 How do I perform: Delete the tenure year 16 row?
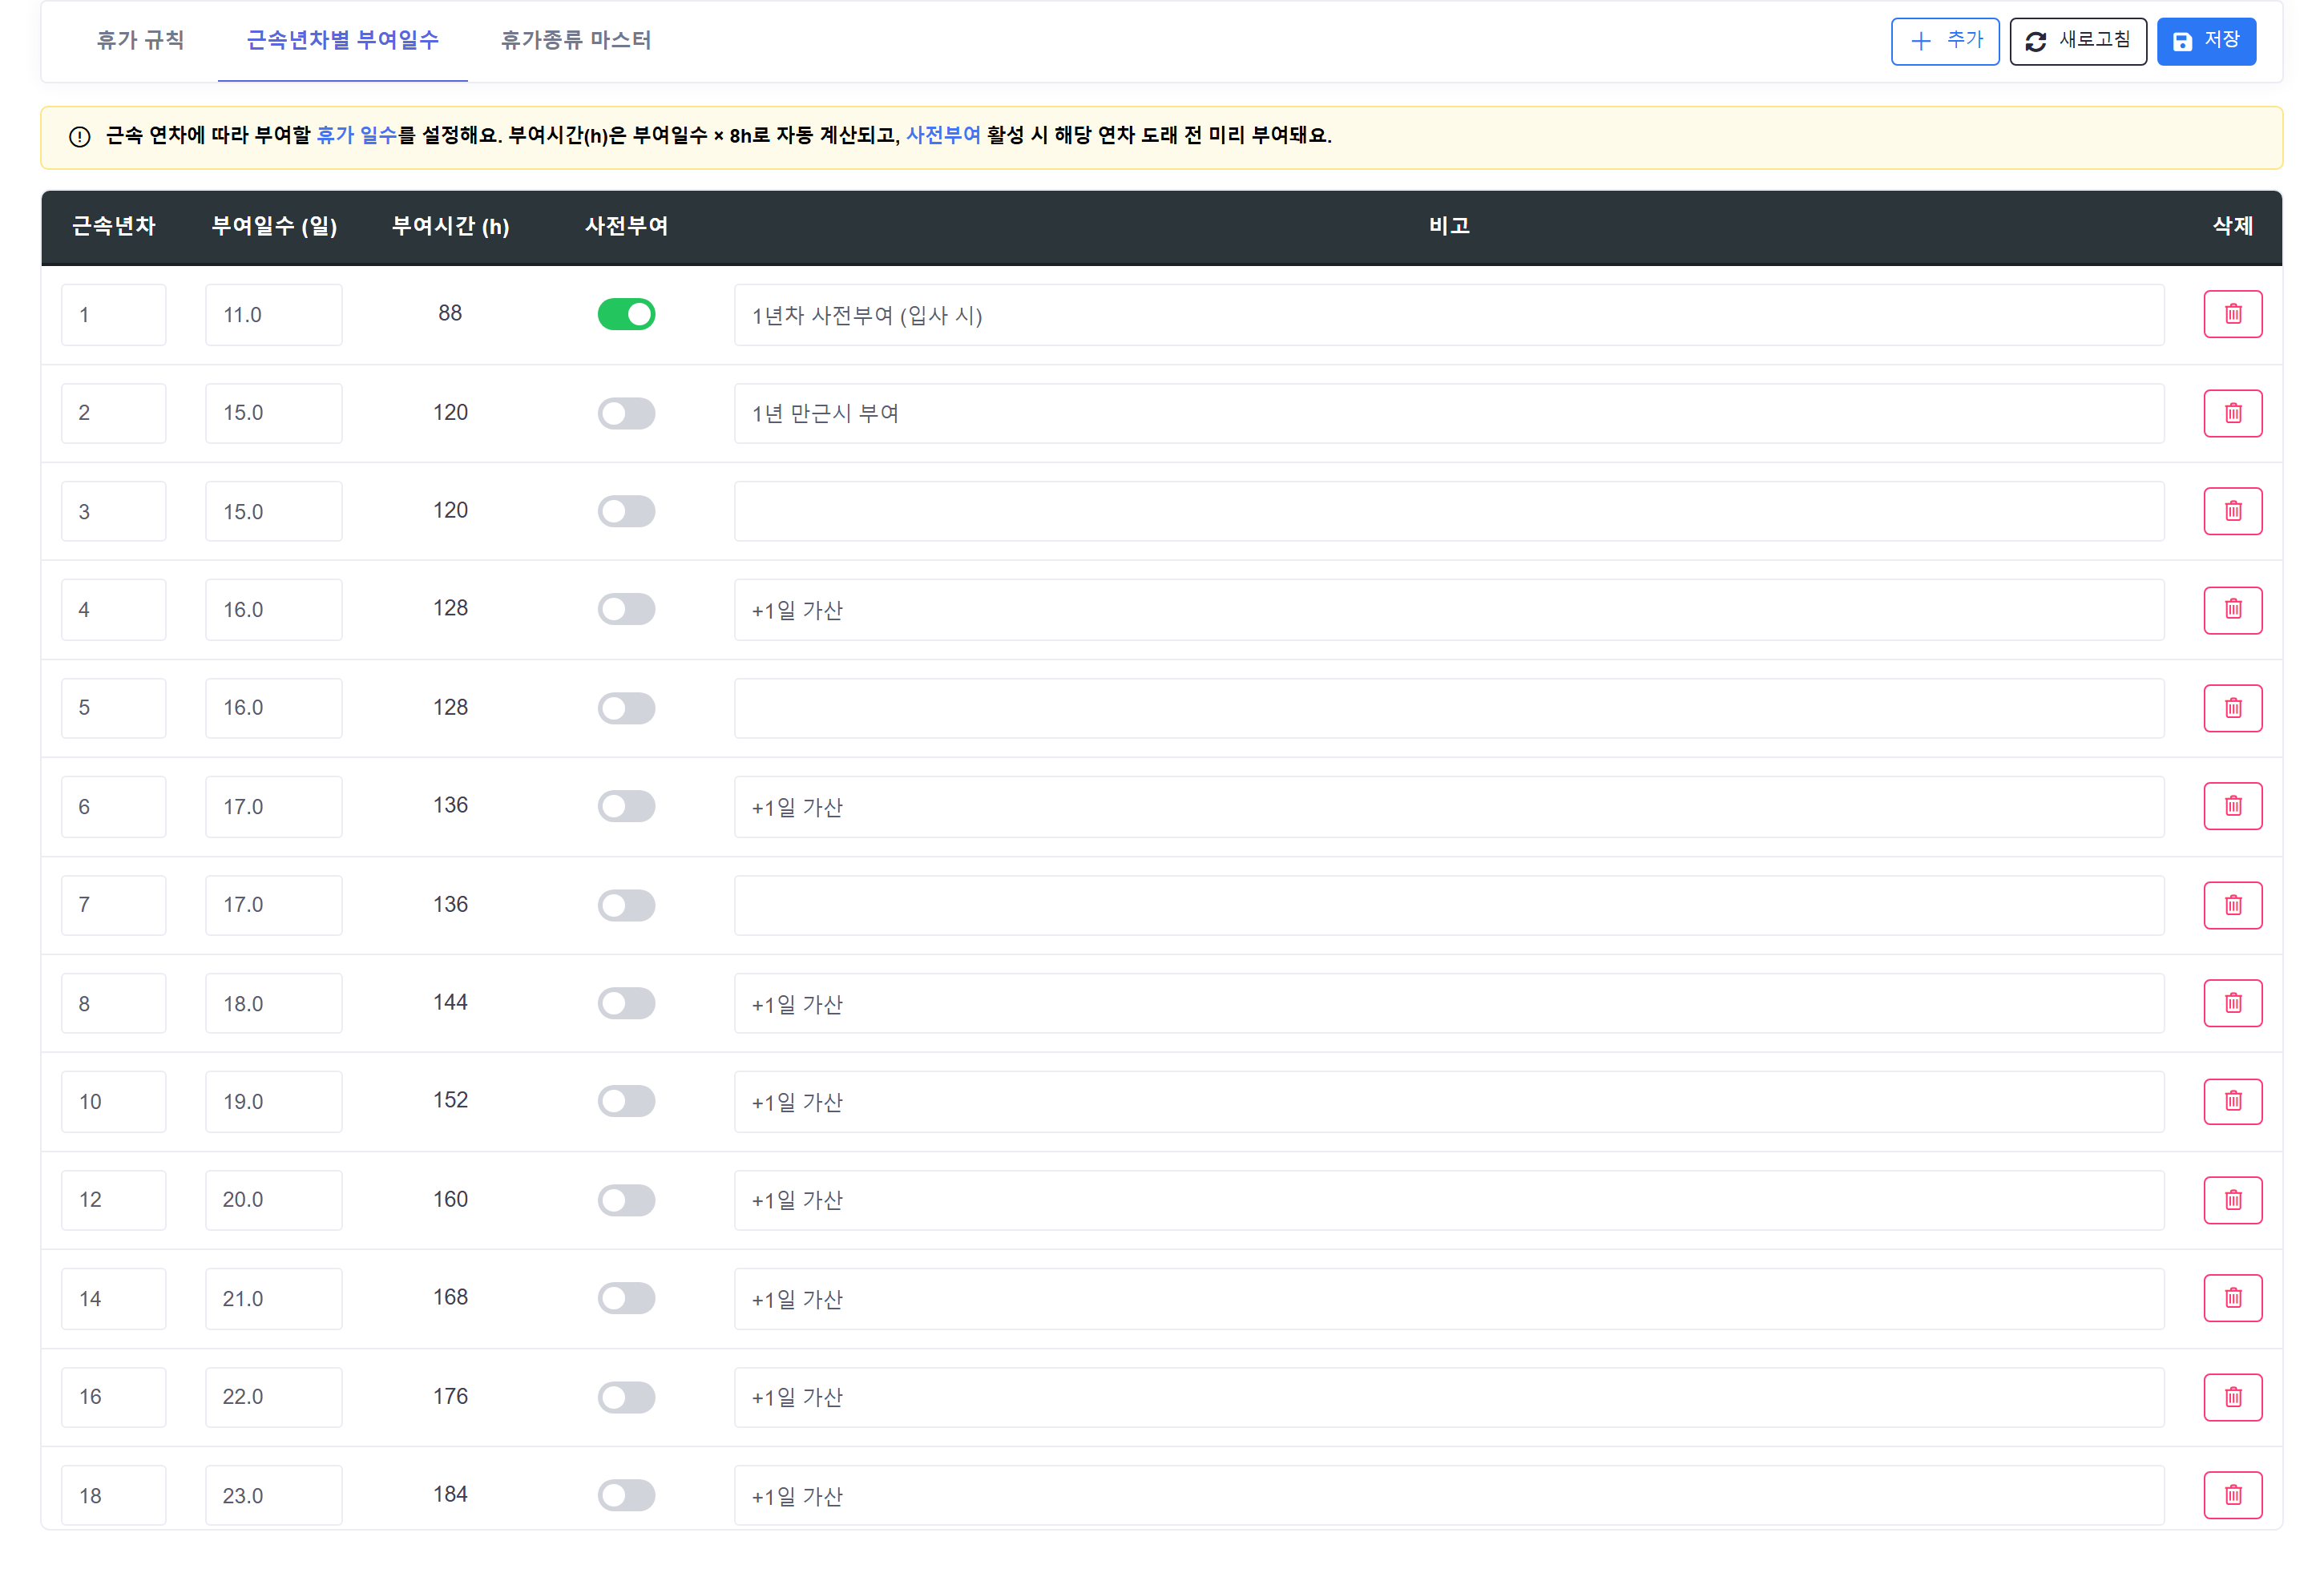tap(2232, 1397)
